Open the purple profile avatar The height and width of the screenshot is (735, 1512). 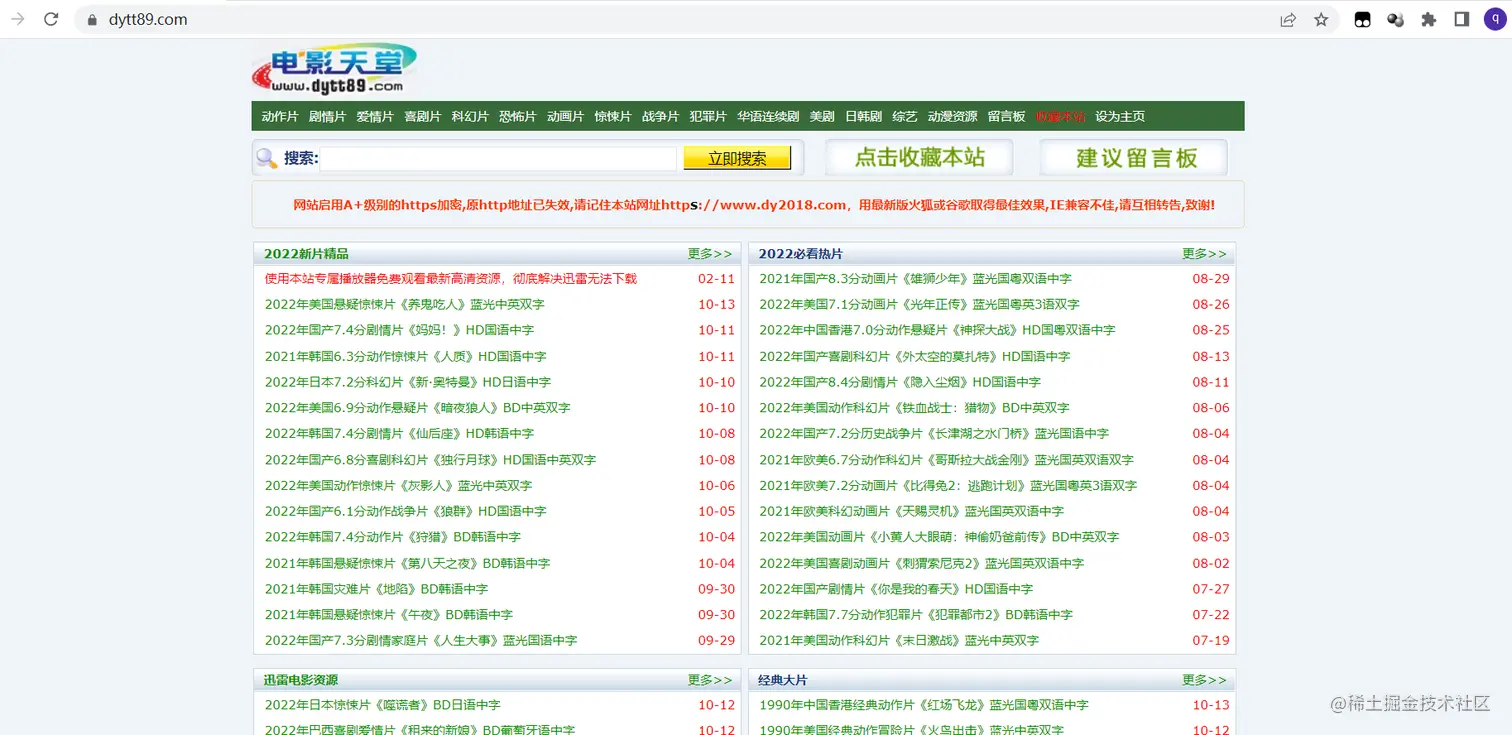(x=1495, y=19)
